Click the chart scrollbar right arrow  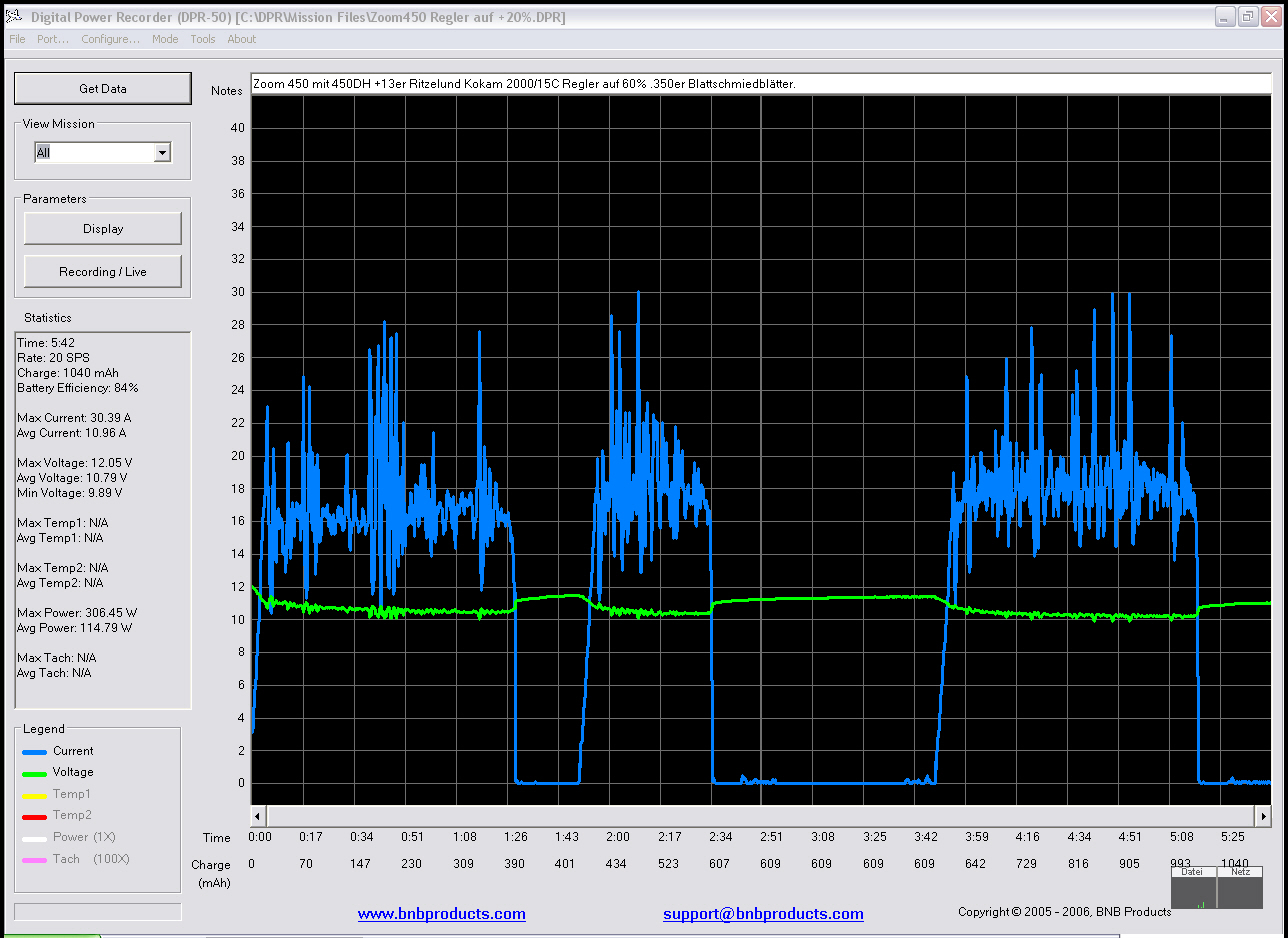coord(1263,815)
